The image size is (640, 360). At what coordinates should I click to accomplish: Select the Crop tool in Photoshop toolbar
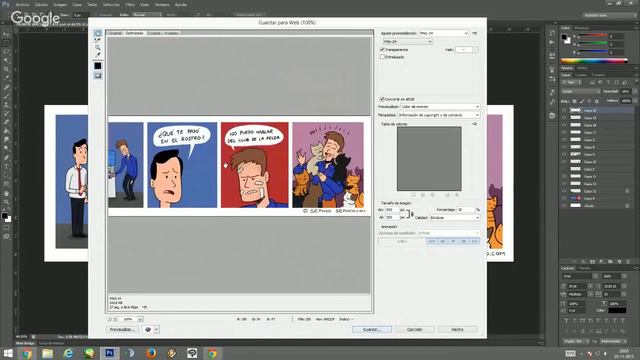point(6,69)
